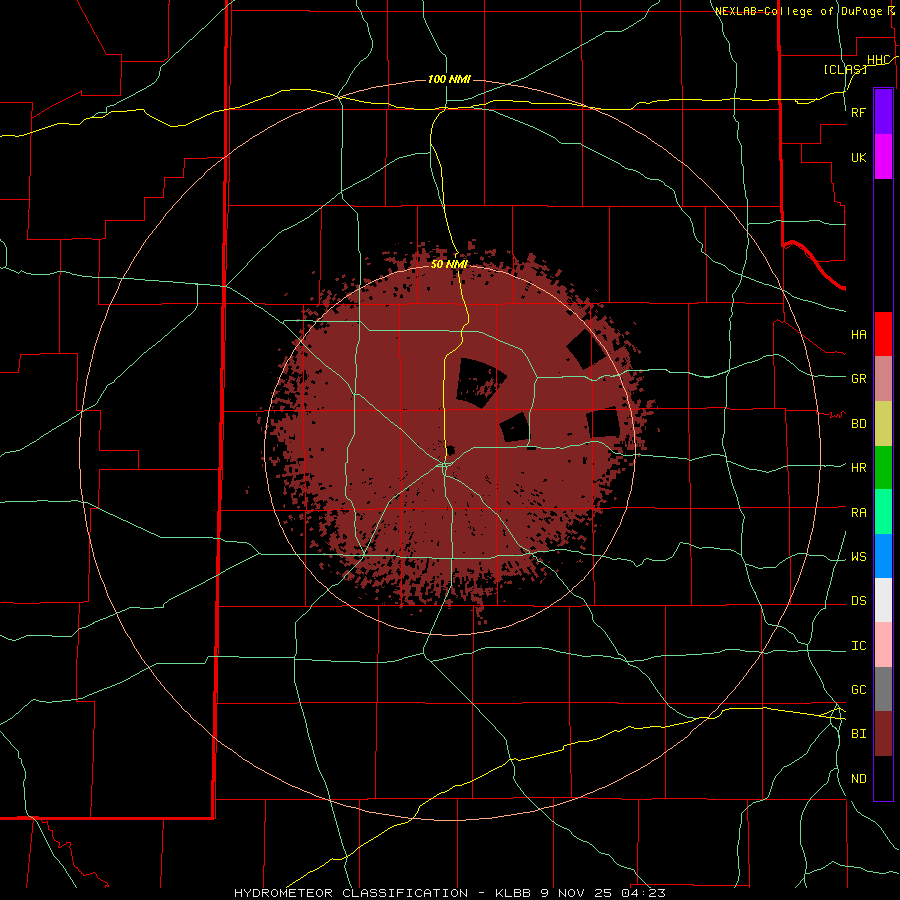Viewport: 900px width, 900px height.
Task: Click the "BI" legend label
Action: pos(858,734)
